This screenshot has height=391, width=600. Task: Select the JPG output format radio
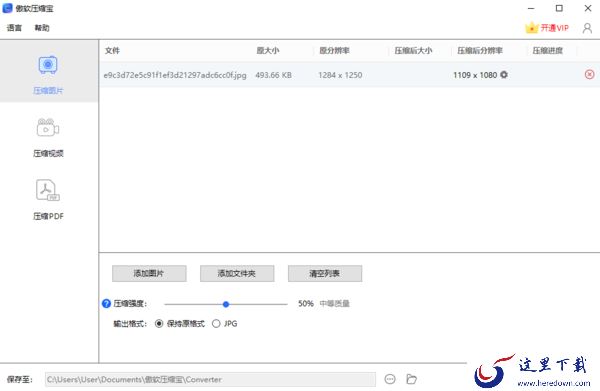tap(216, 324)
